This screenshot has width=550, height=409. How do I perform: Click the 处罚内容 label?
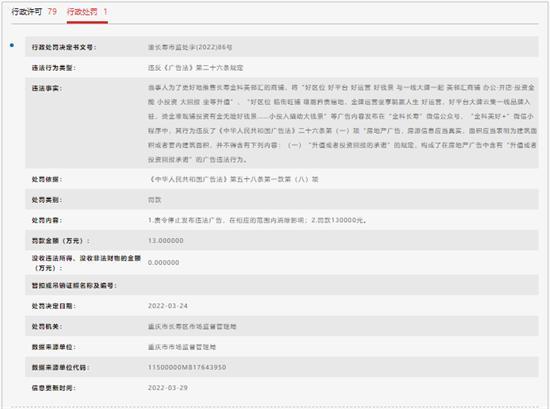pos(47,220)
